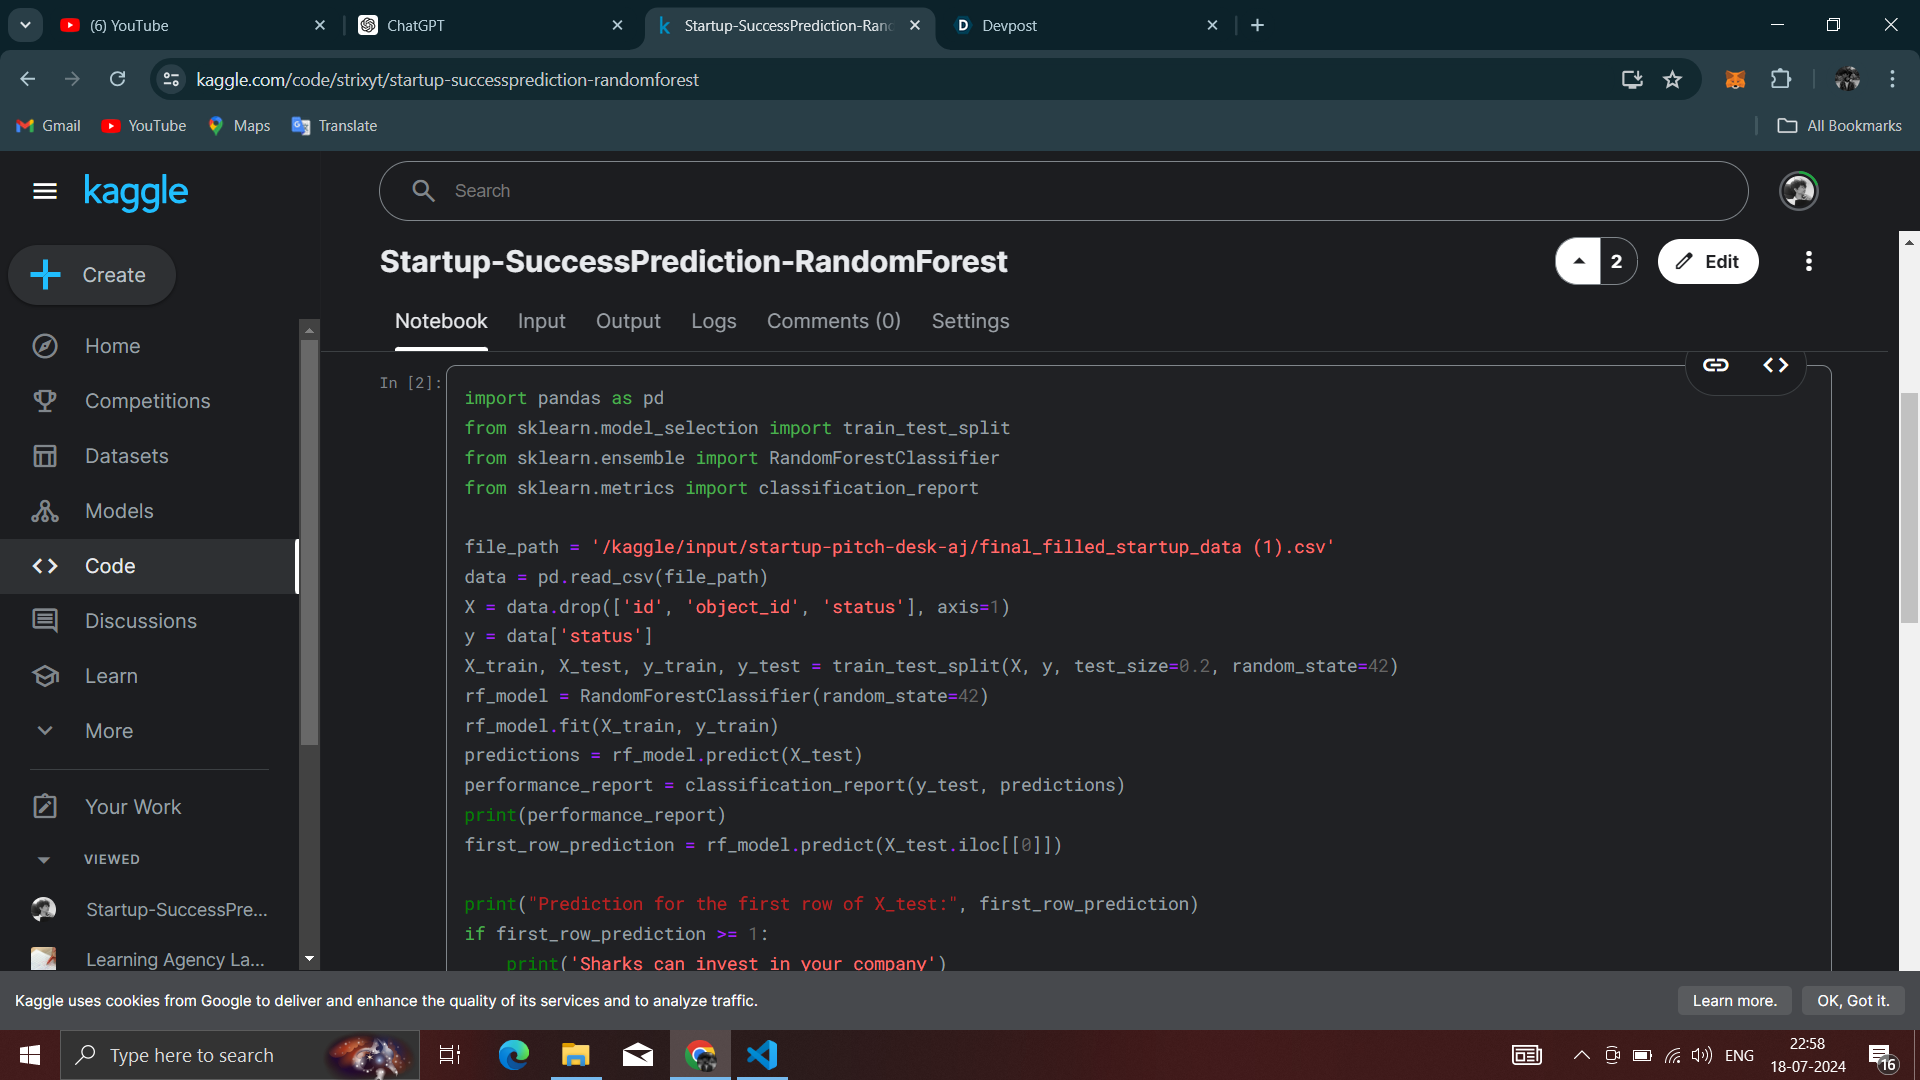The width and height of the screenshot is (1920, 1080).
Task: Accept cookies with OK, Got it
Action: [1852, 1001]
